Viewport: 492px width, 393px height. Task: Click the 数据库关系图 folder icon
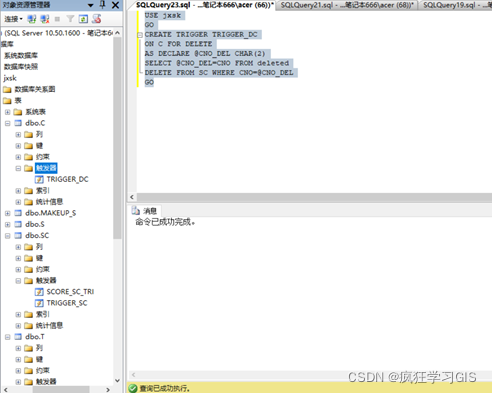pos(7,89)
